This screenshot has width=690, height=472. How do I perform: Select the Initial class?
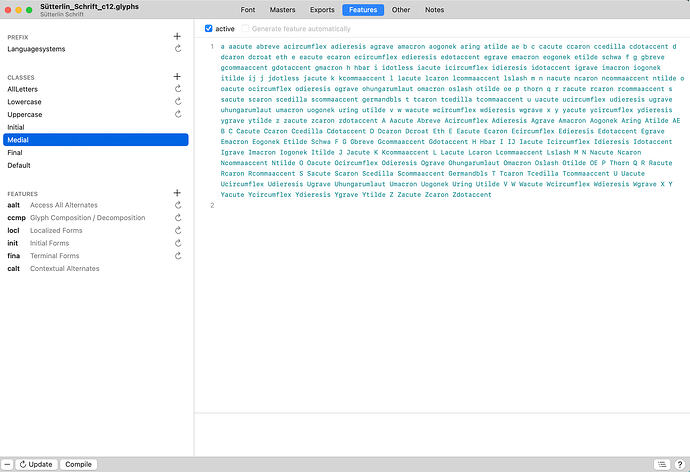coord(94,127)
